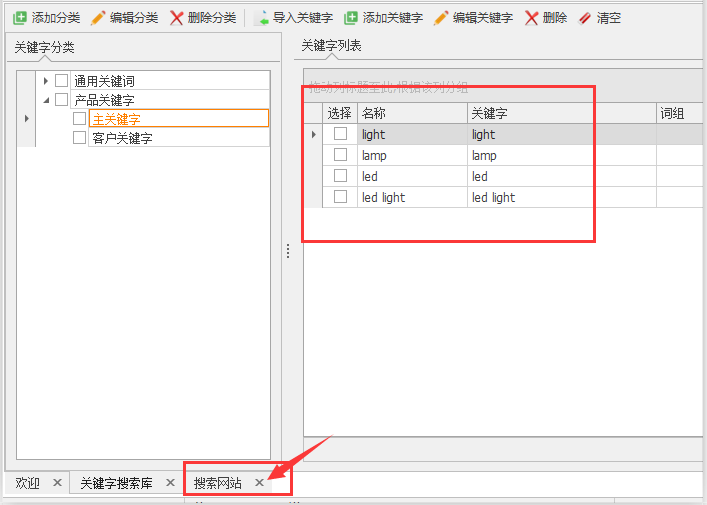Check the 通用关键词 category checkbox

[62, 81]
